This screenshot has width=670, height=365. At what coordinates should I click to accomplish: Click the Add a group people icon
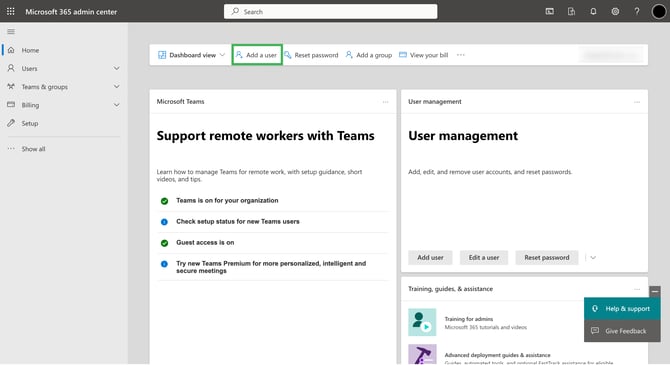click(x=349, y=55)
